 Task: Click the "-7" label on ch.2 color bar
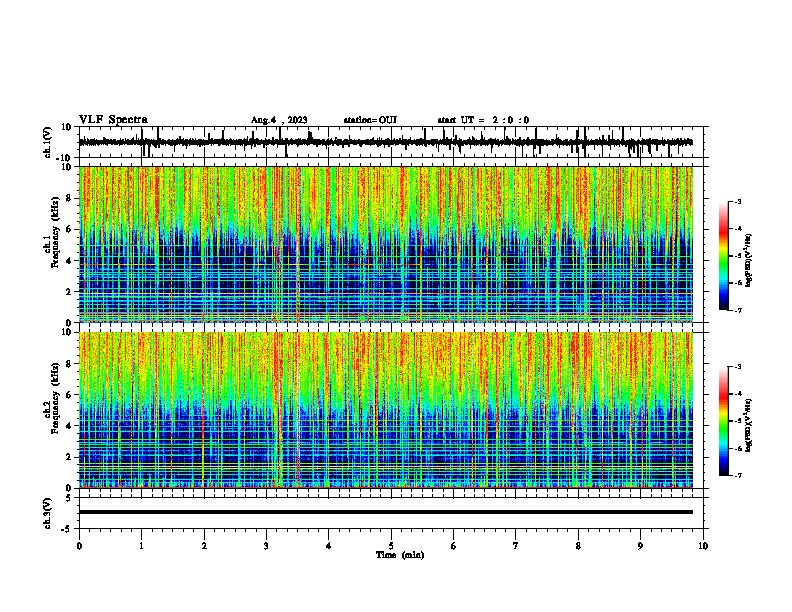tap(737, 475)
